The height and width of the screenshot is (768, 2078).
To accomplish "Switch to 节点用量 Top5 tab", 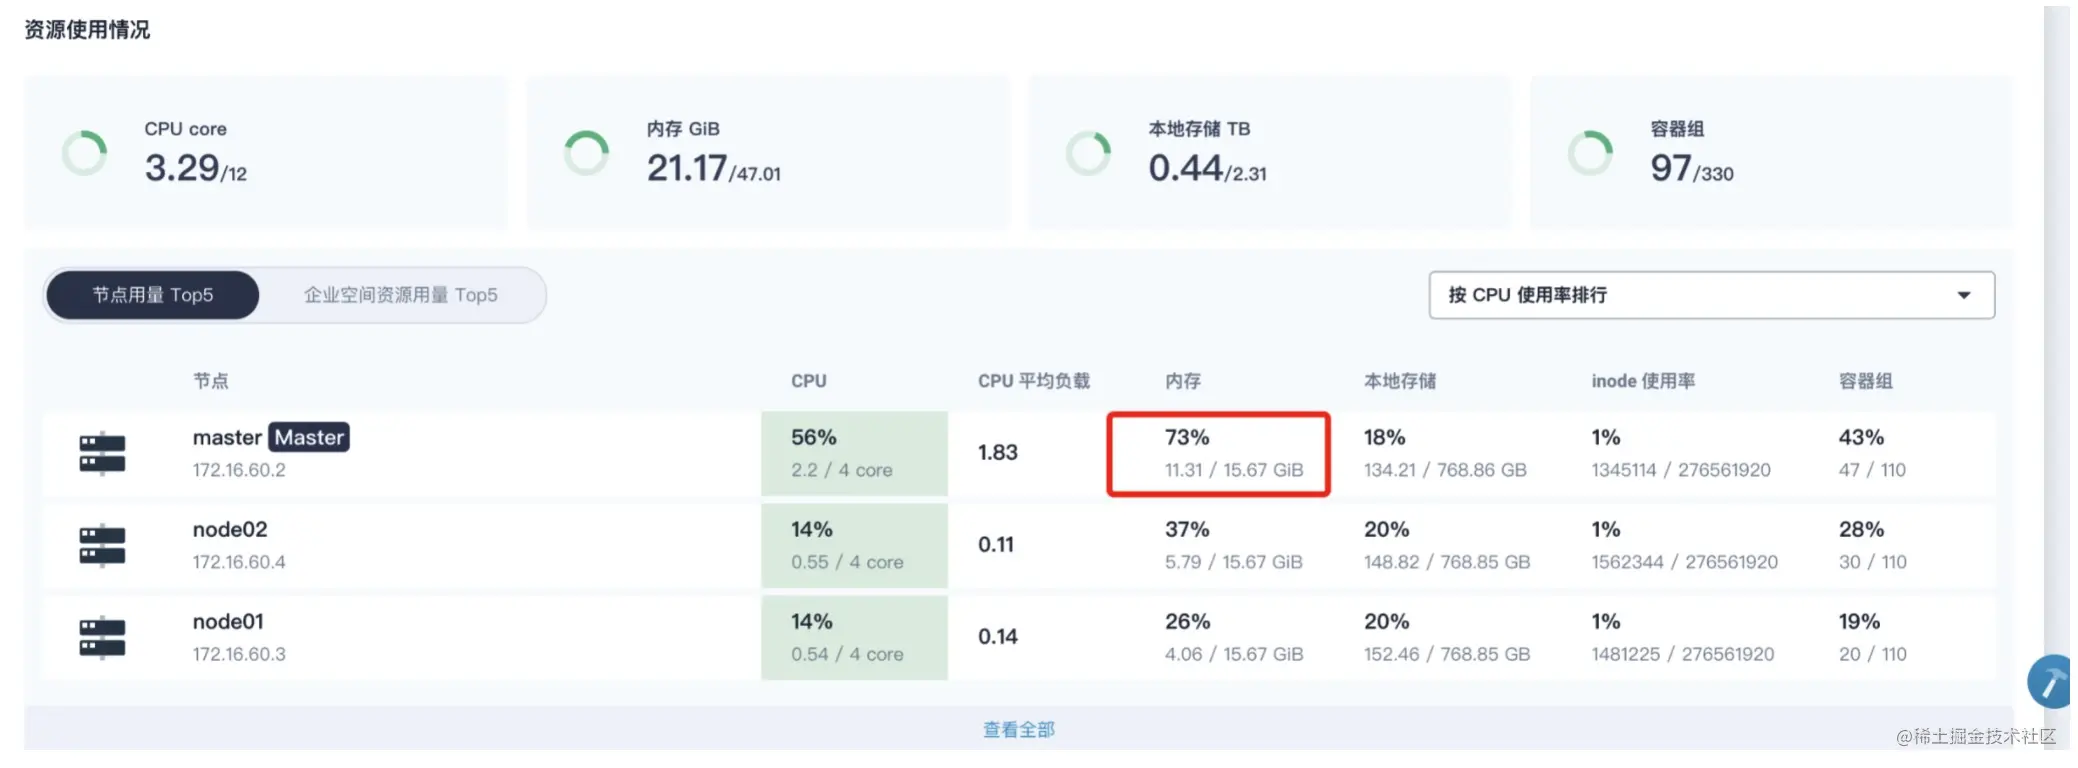I will coord(153,295).
